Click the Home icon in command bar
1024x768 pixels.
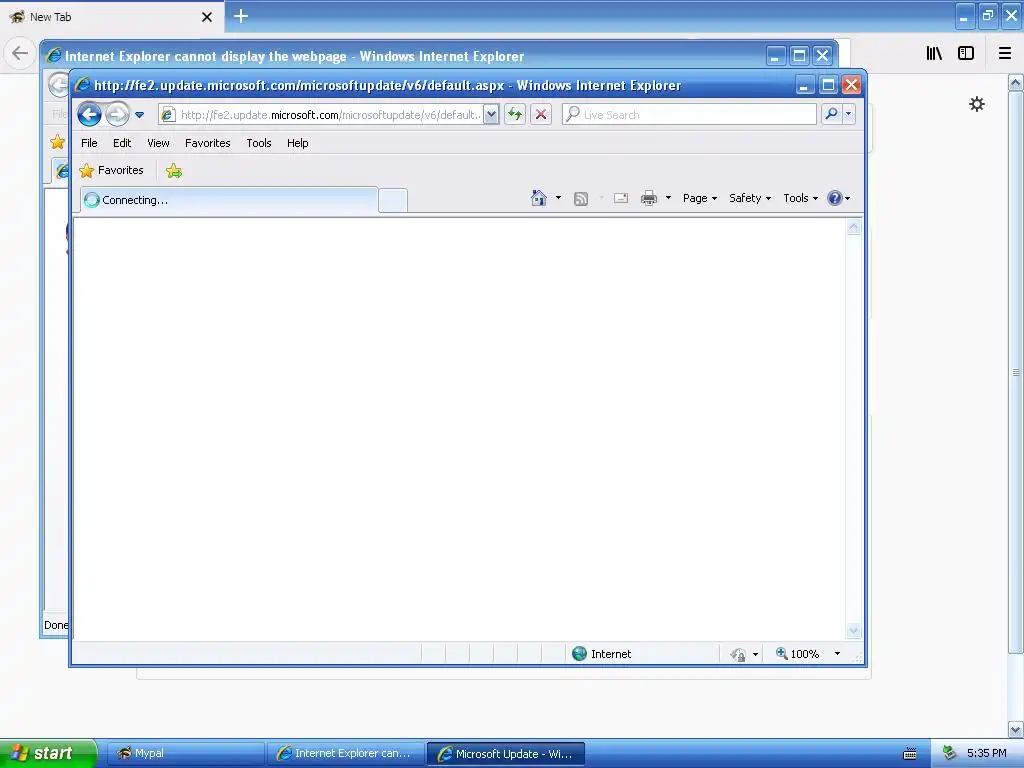click(x=539, y=198)
